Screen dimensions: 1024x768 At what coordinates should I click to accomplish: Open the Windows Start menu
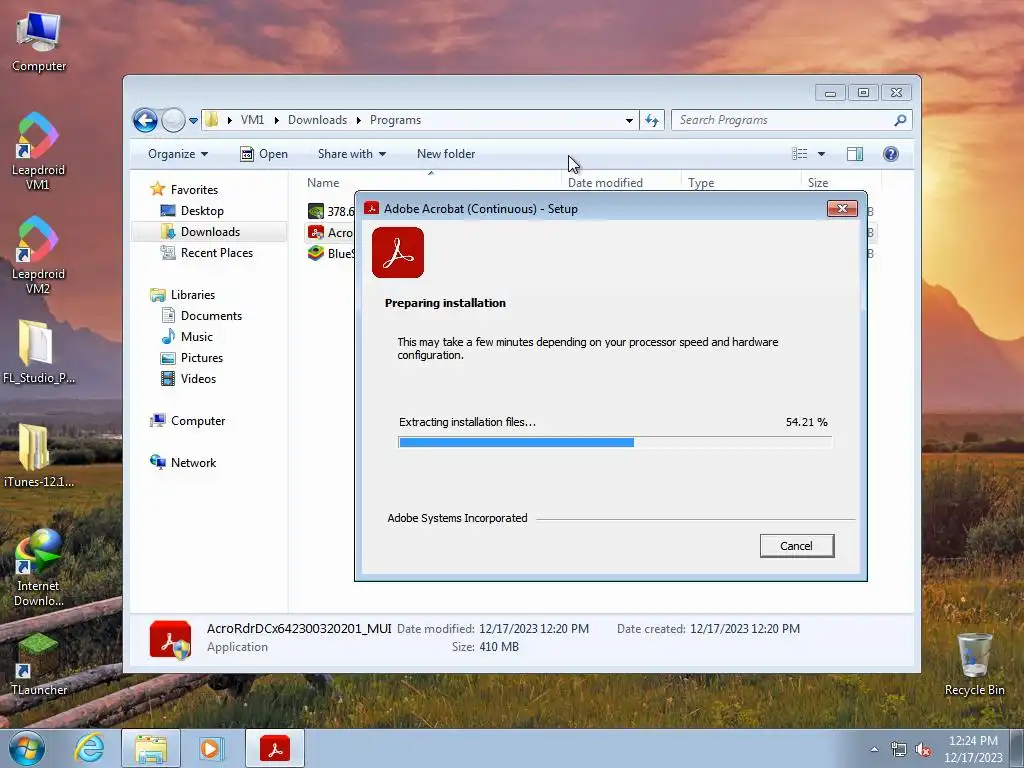[x=26, y=748]
